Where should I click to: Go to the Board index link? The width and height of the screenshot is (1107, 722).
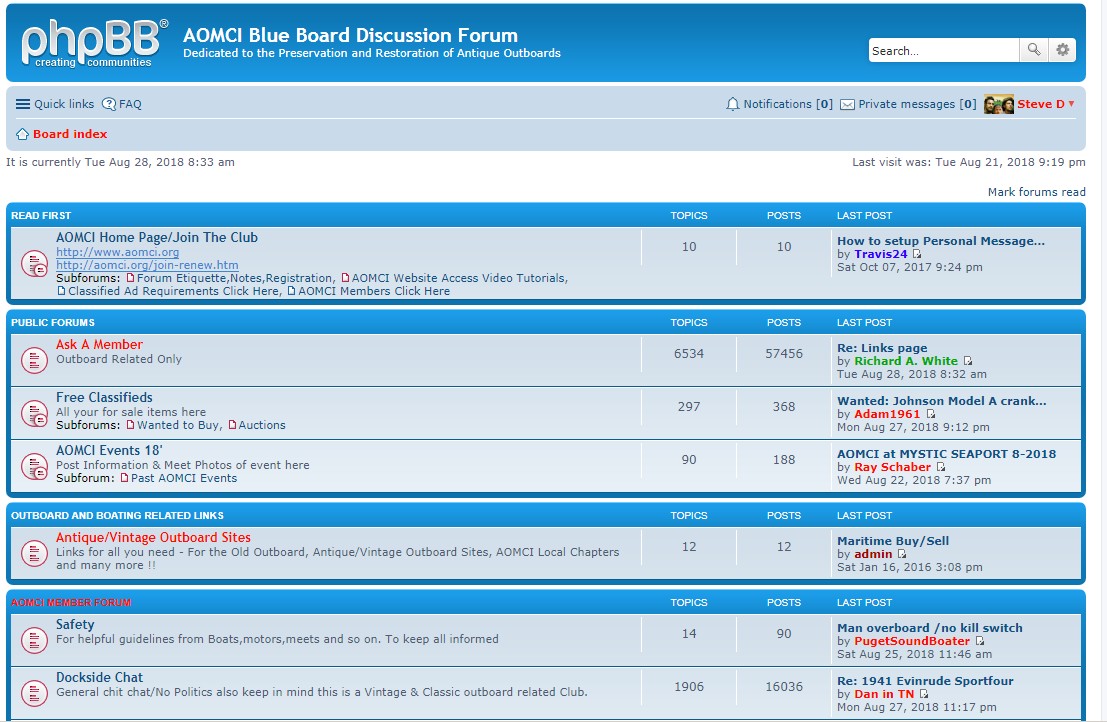click(x=70, y=134)
